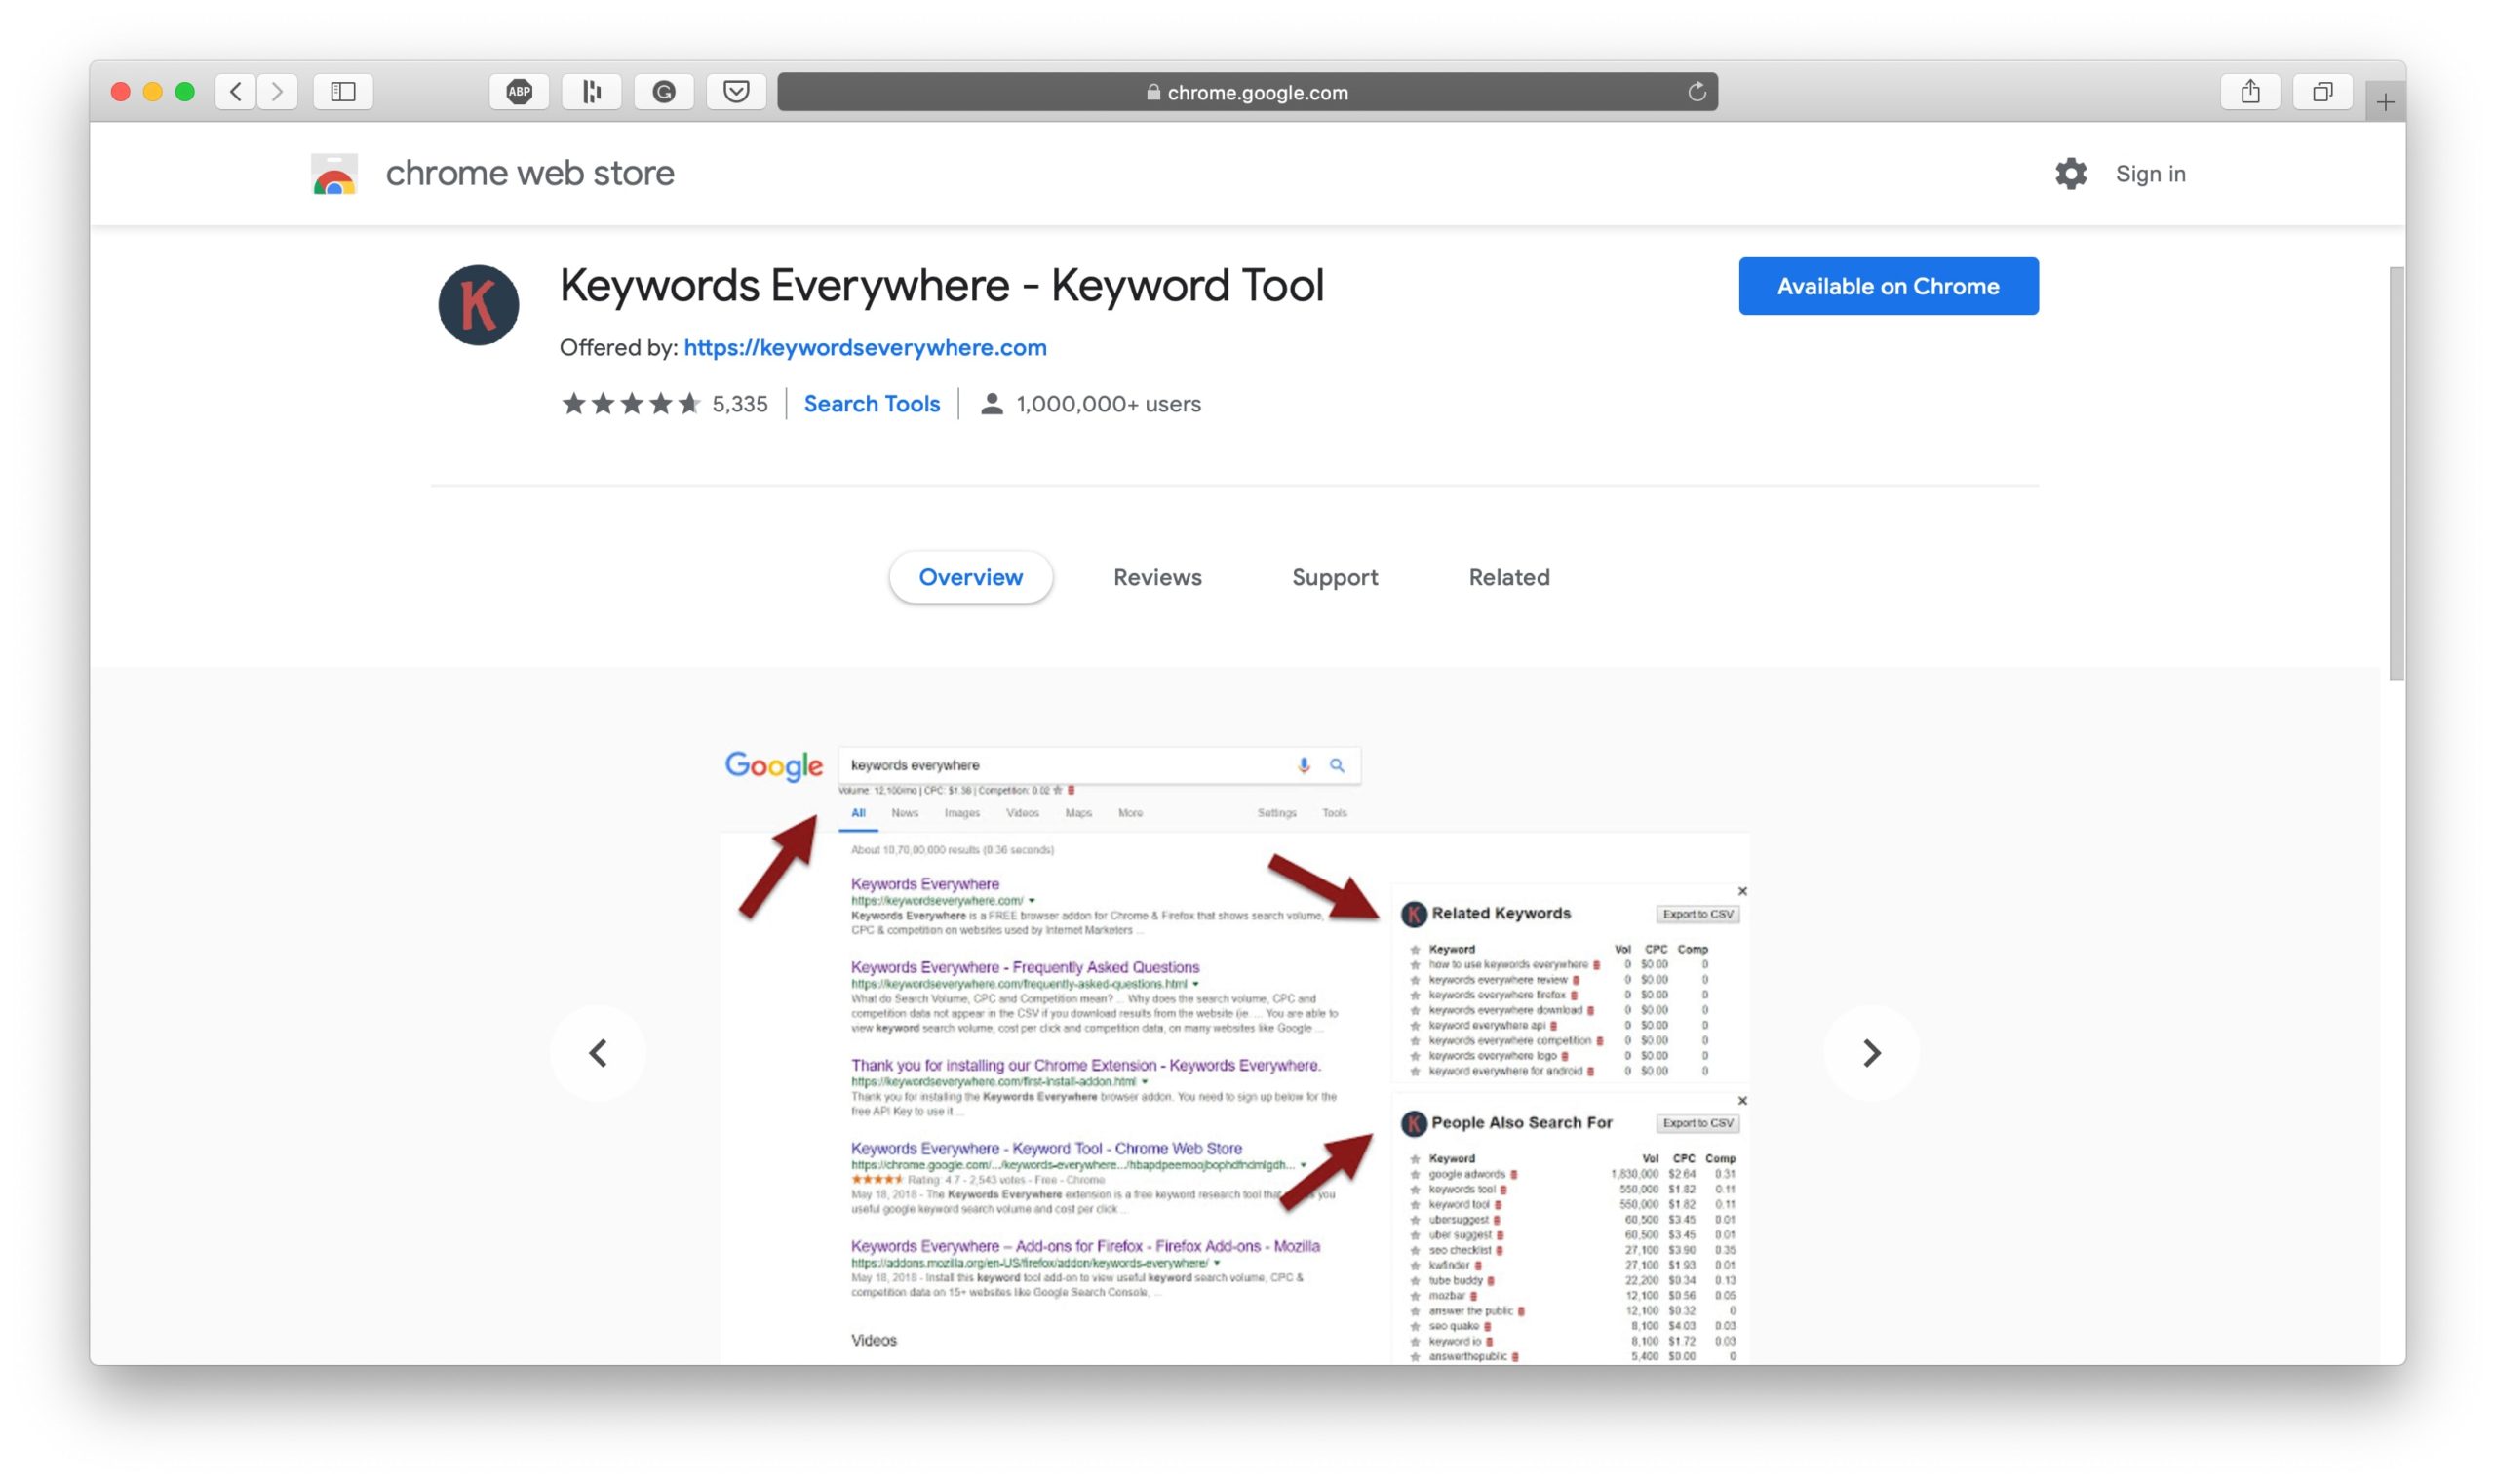Viewport: 2496px width, 1484px height.
Task: Switch to the Support tab
Action: [1334, 577]
